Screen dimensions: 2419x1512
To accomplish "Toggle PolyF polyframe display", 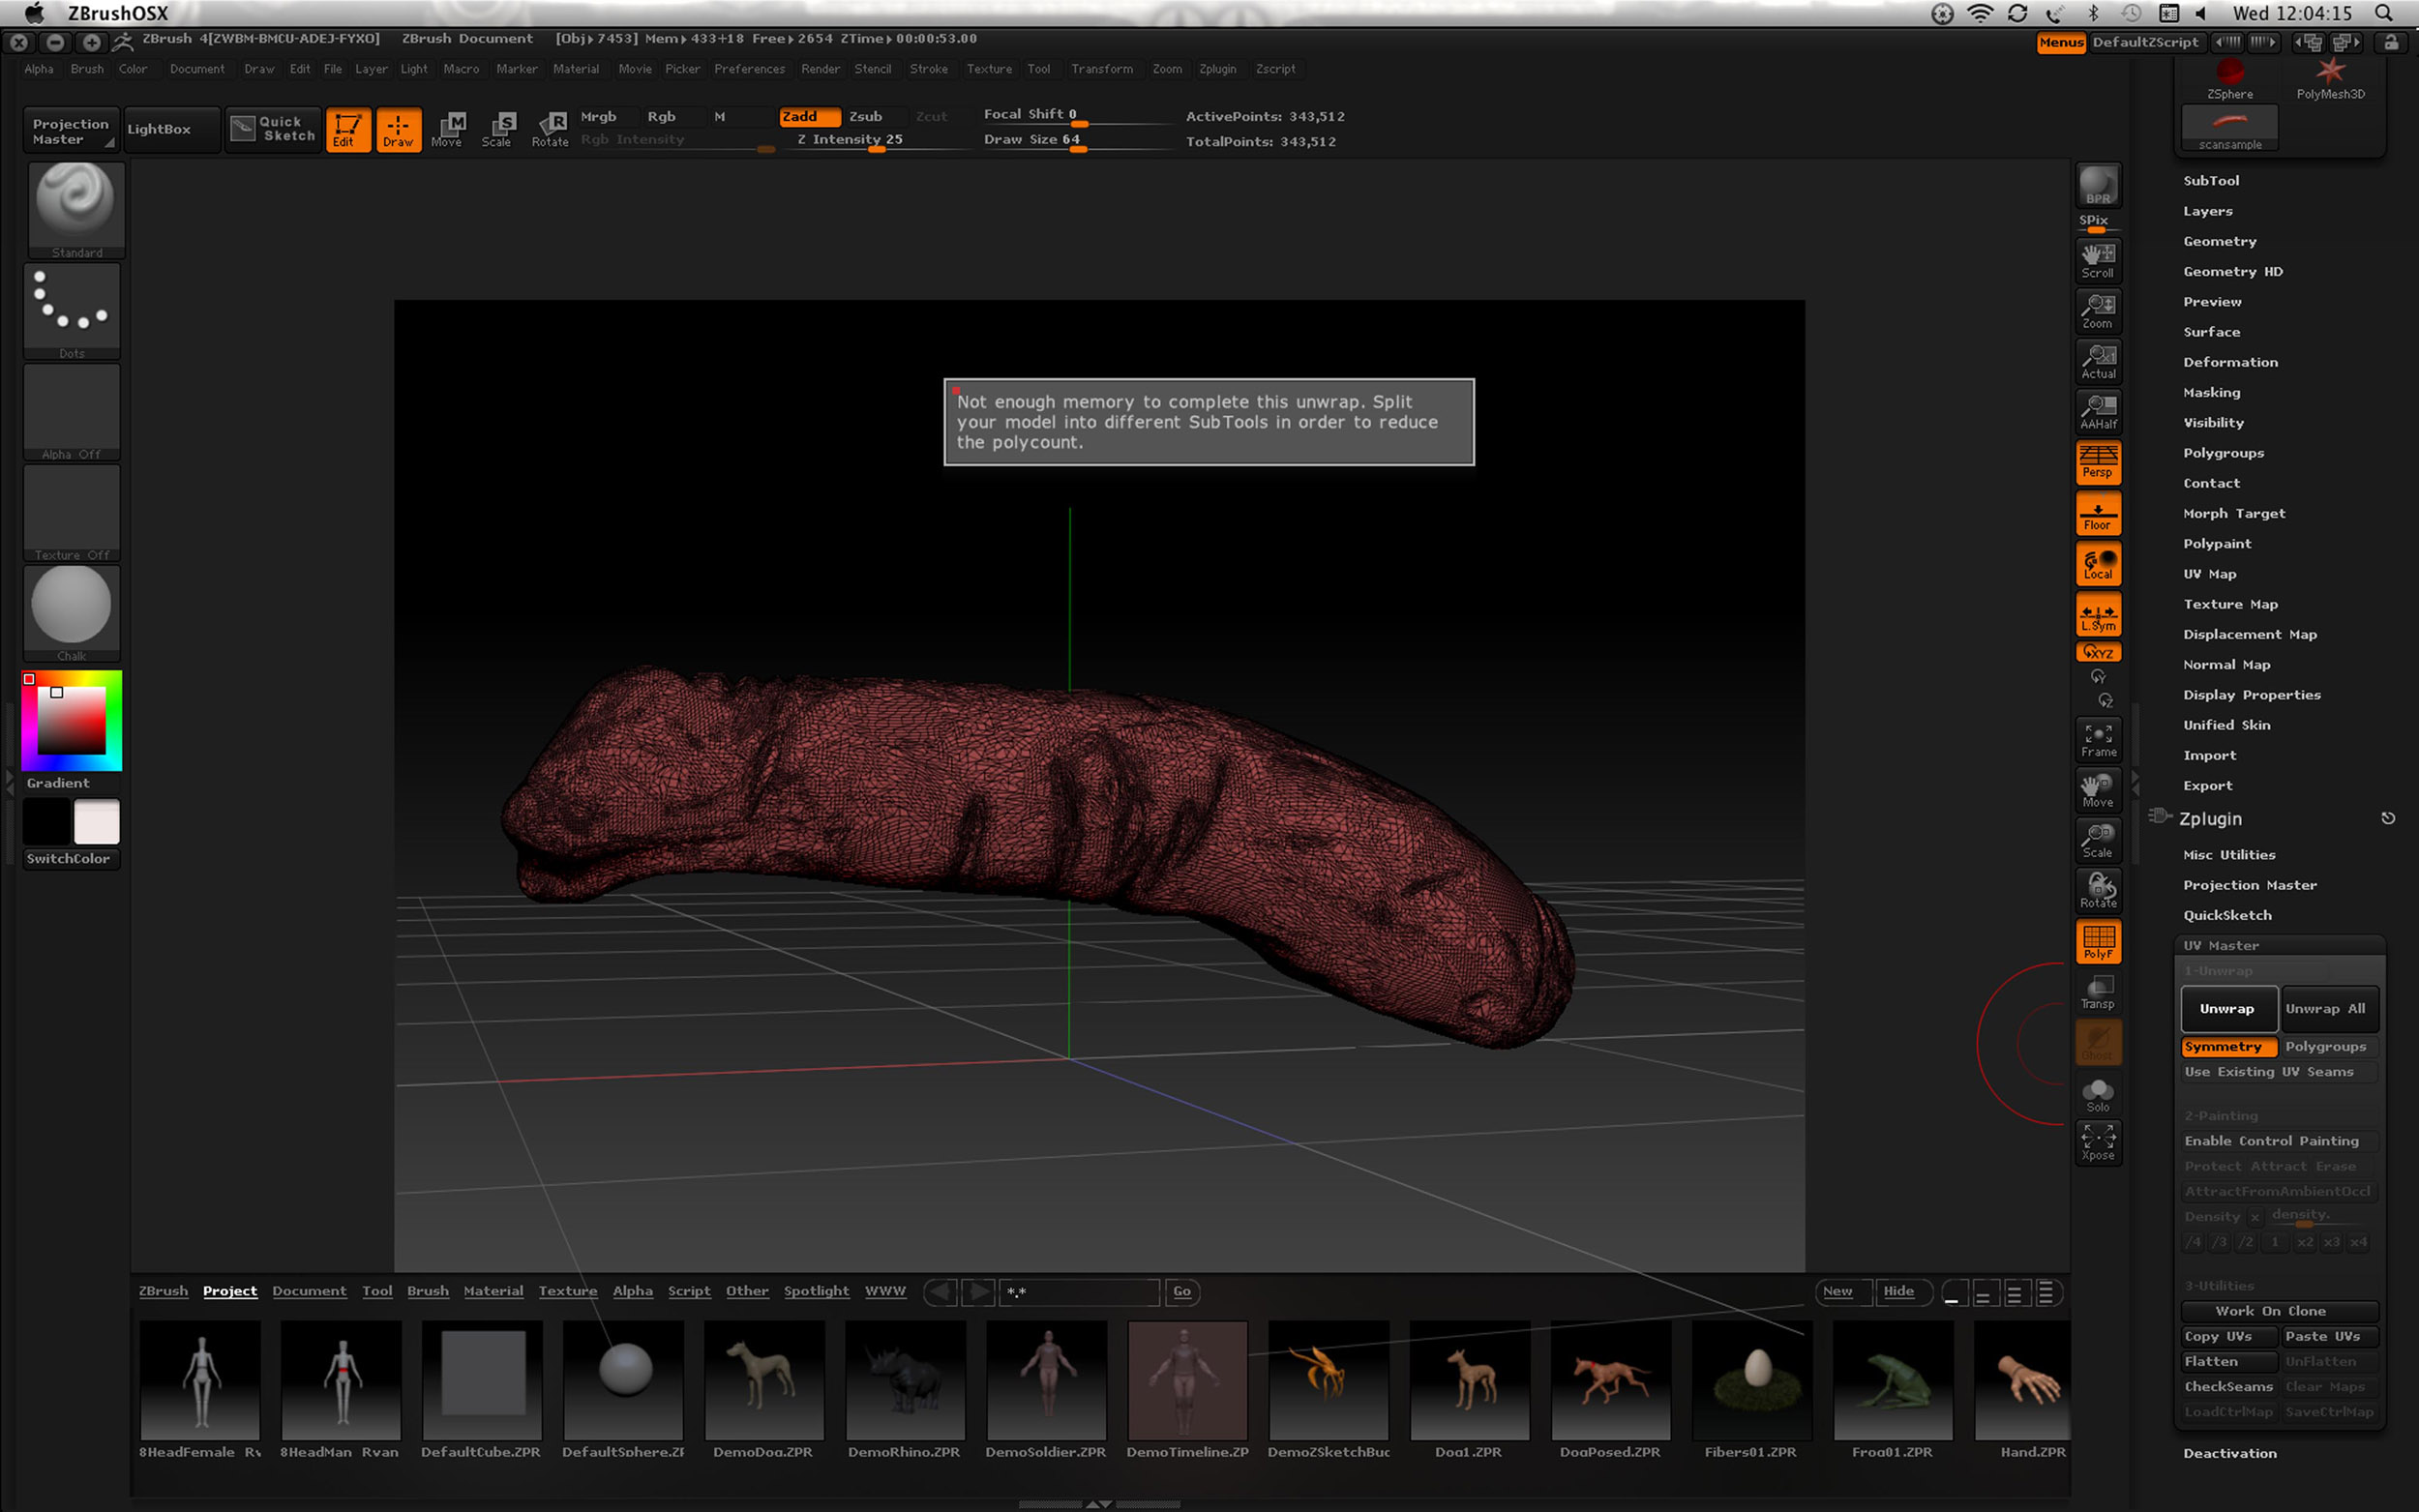I will click(x=2098, y=942).
